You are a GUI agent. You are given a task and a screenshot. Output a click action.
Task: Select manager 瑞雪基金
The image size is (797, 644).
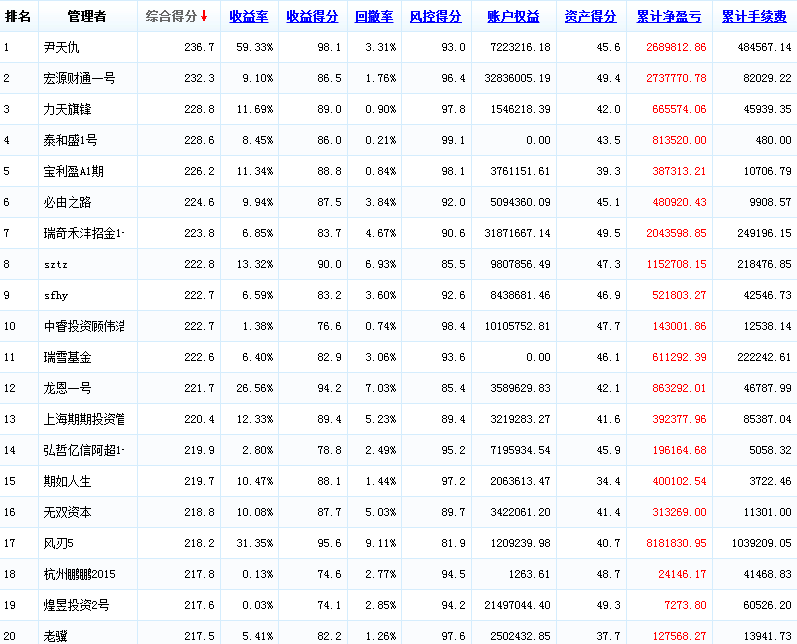point(67,357)
